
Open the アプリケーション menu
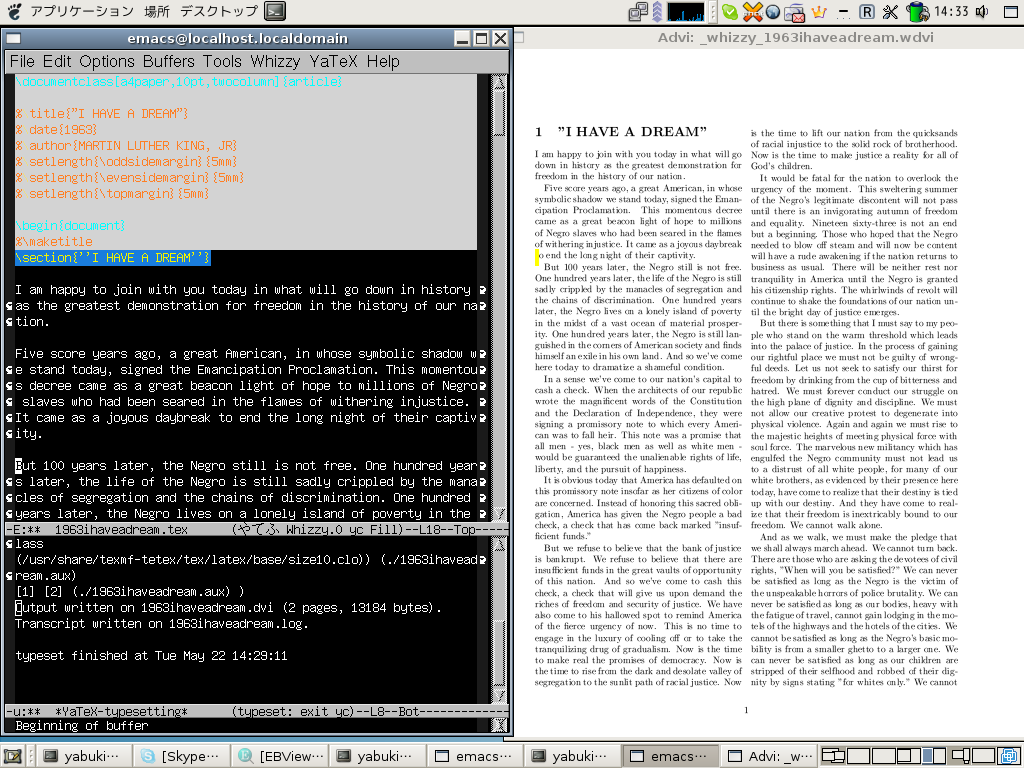[82, 11]
